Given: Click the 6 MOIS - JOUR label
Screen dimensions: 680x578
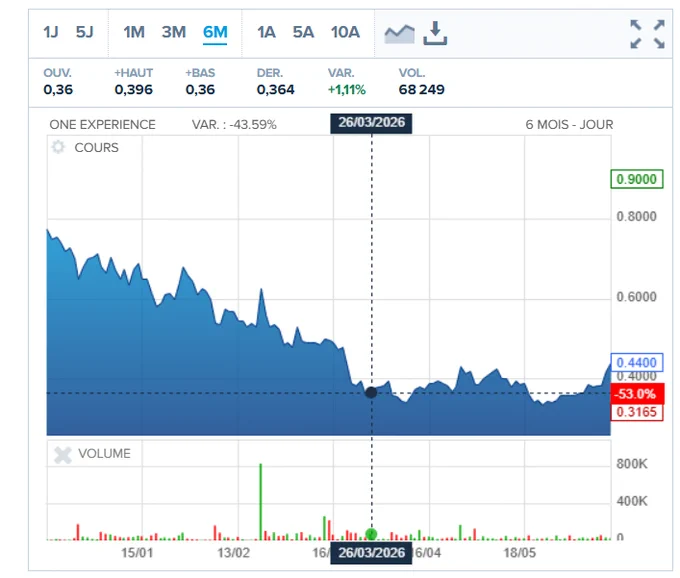Looking at the screenshot, I should tap(569, 125).
